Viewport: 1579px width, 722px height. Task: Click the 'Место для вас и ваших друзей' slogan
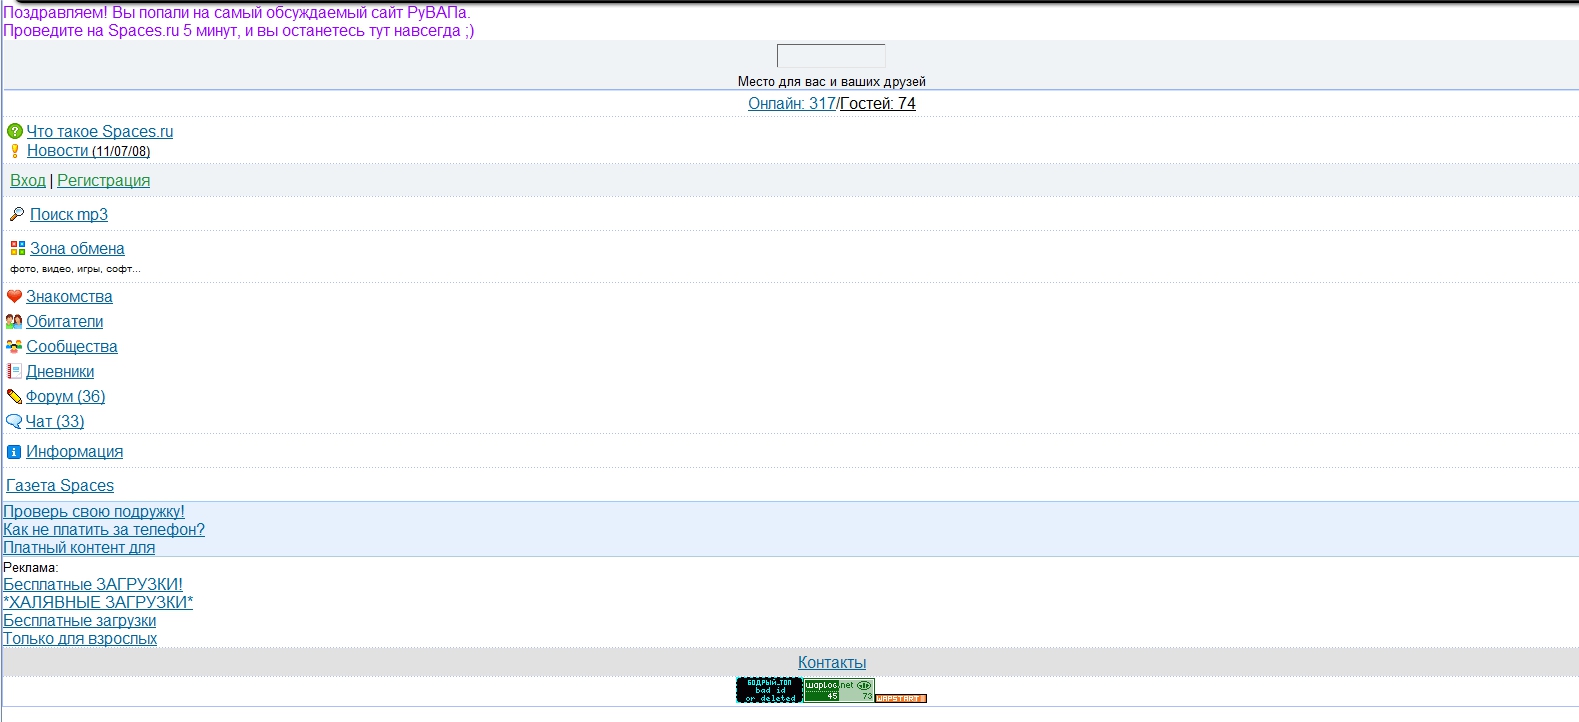pyautogui.click(x=832, y=81)
